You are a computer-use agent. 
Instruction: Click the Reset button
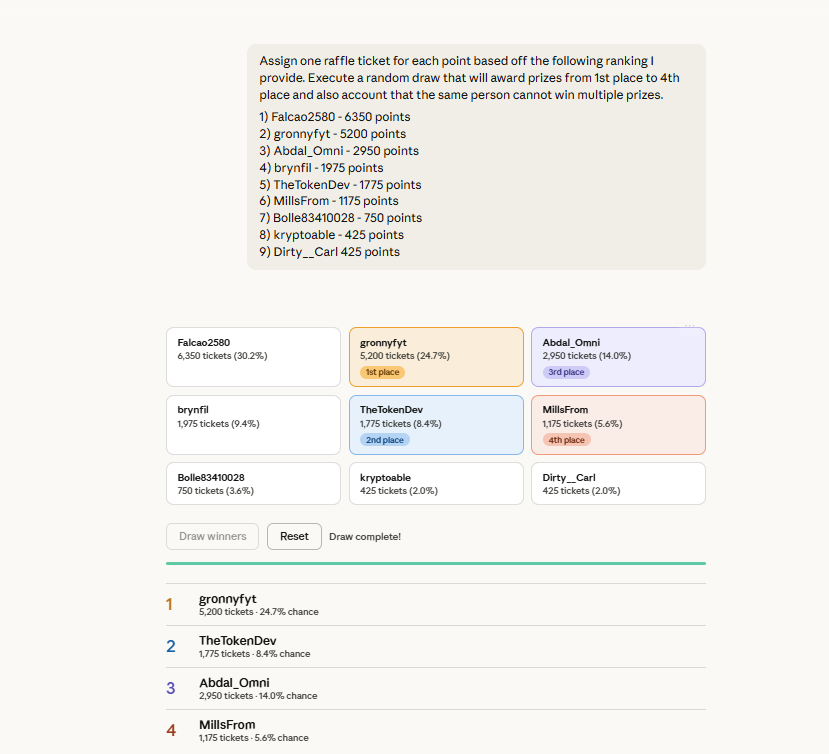click(294, 536)
